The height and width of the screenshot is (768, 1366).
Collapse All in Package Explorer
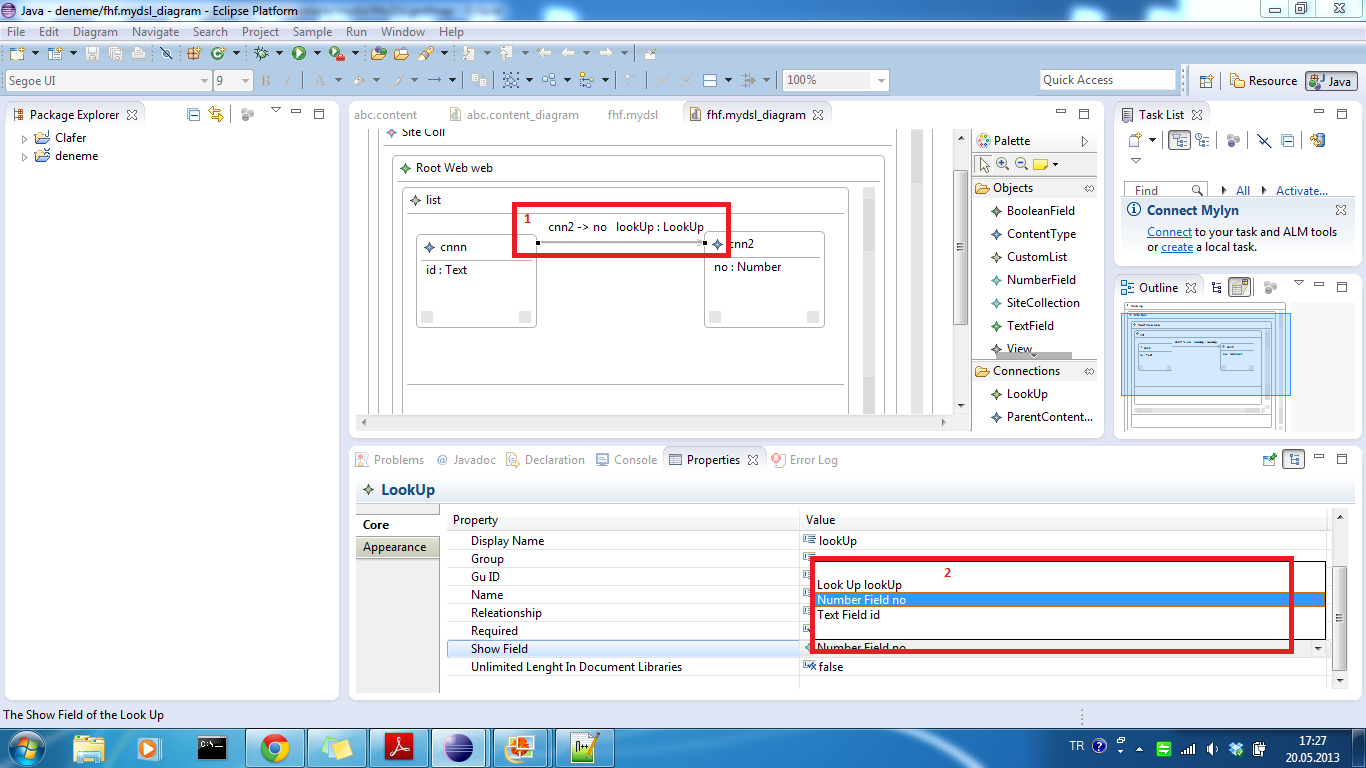194,115
